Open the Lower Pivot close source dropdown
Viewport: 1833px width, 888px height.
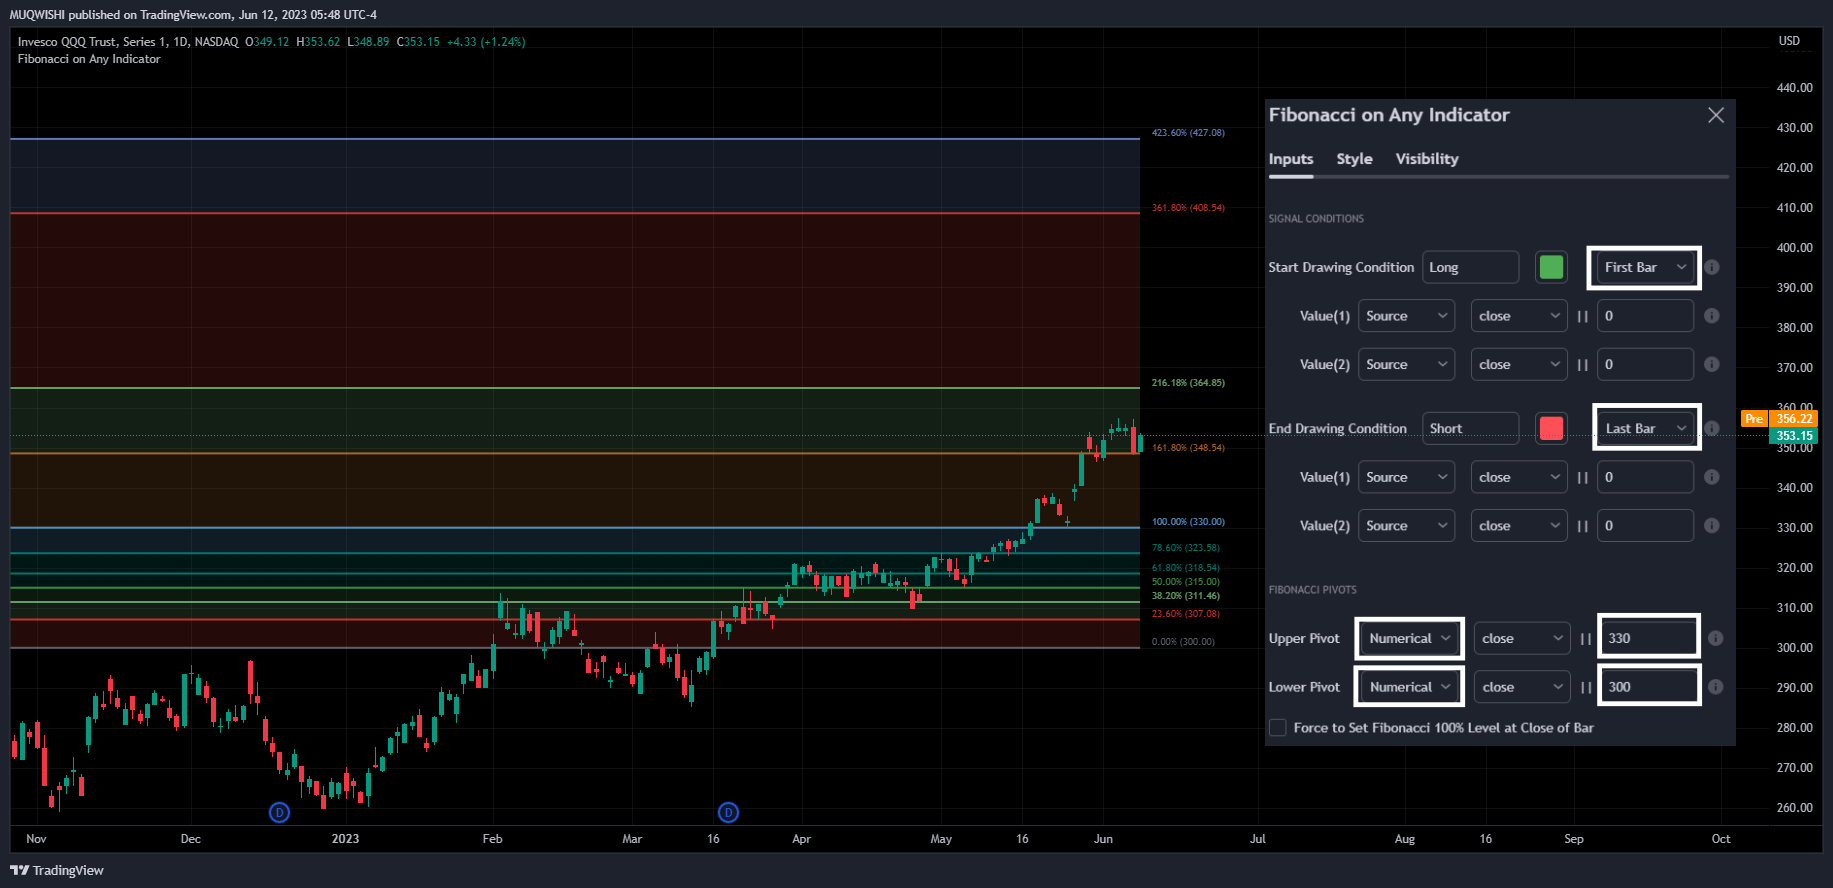[x=1522, y=687]
